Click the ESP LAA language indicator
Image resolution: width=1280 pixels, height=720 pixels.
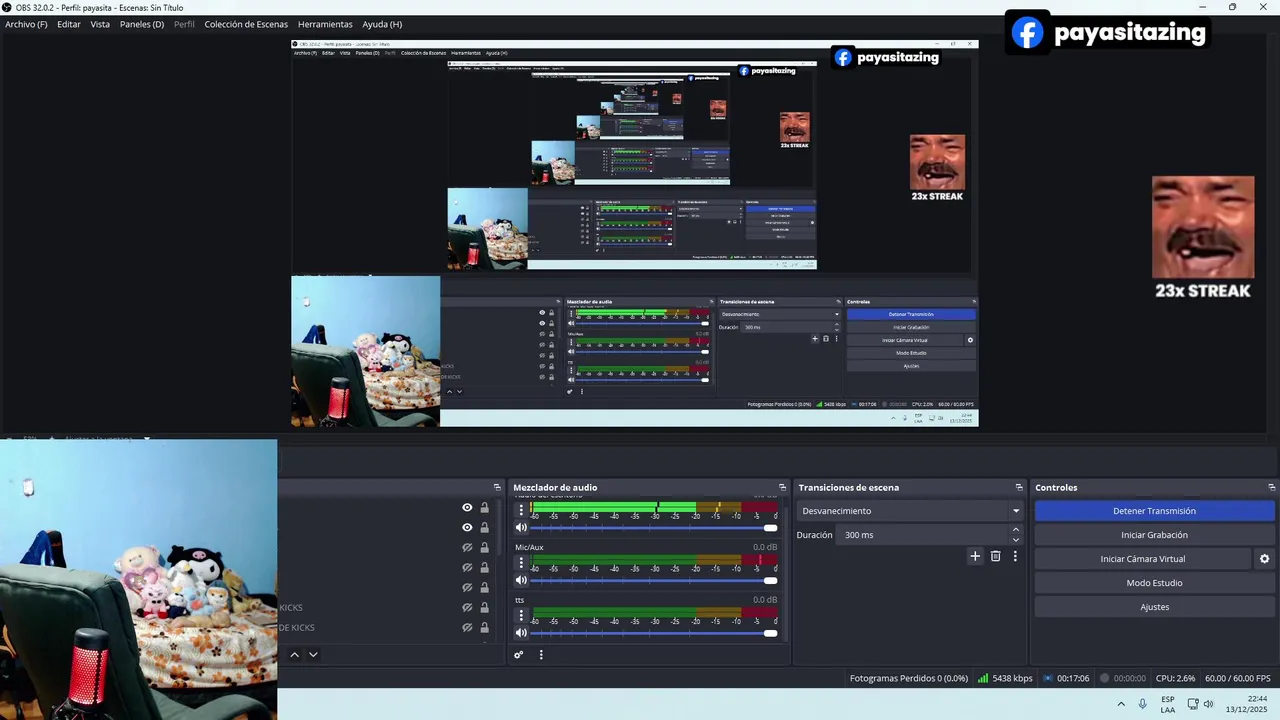[x=1168, y=704]
